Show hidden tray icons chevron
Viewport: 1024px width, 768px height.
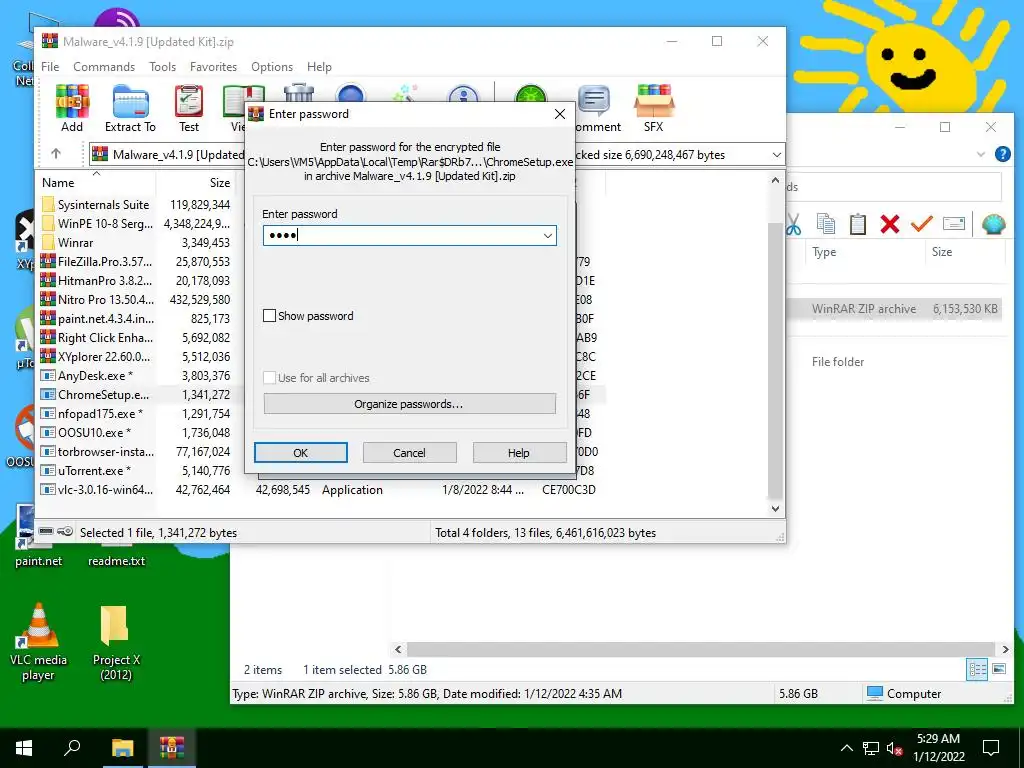pyautogui.click(x=846, y=748)
